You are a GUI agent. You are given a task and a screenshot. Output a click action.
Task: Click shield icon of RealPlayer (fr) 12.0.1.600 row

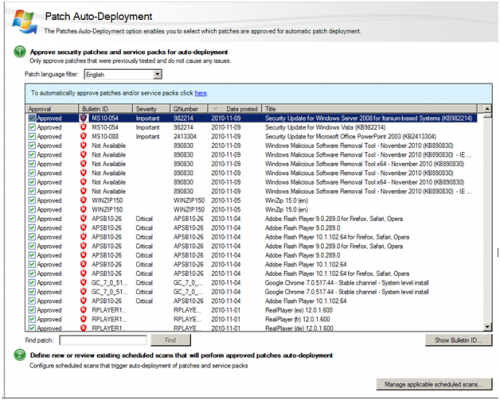point(83,319)
